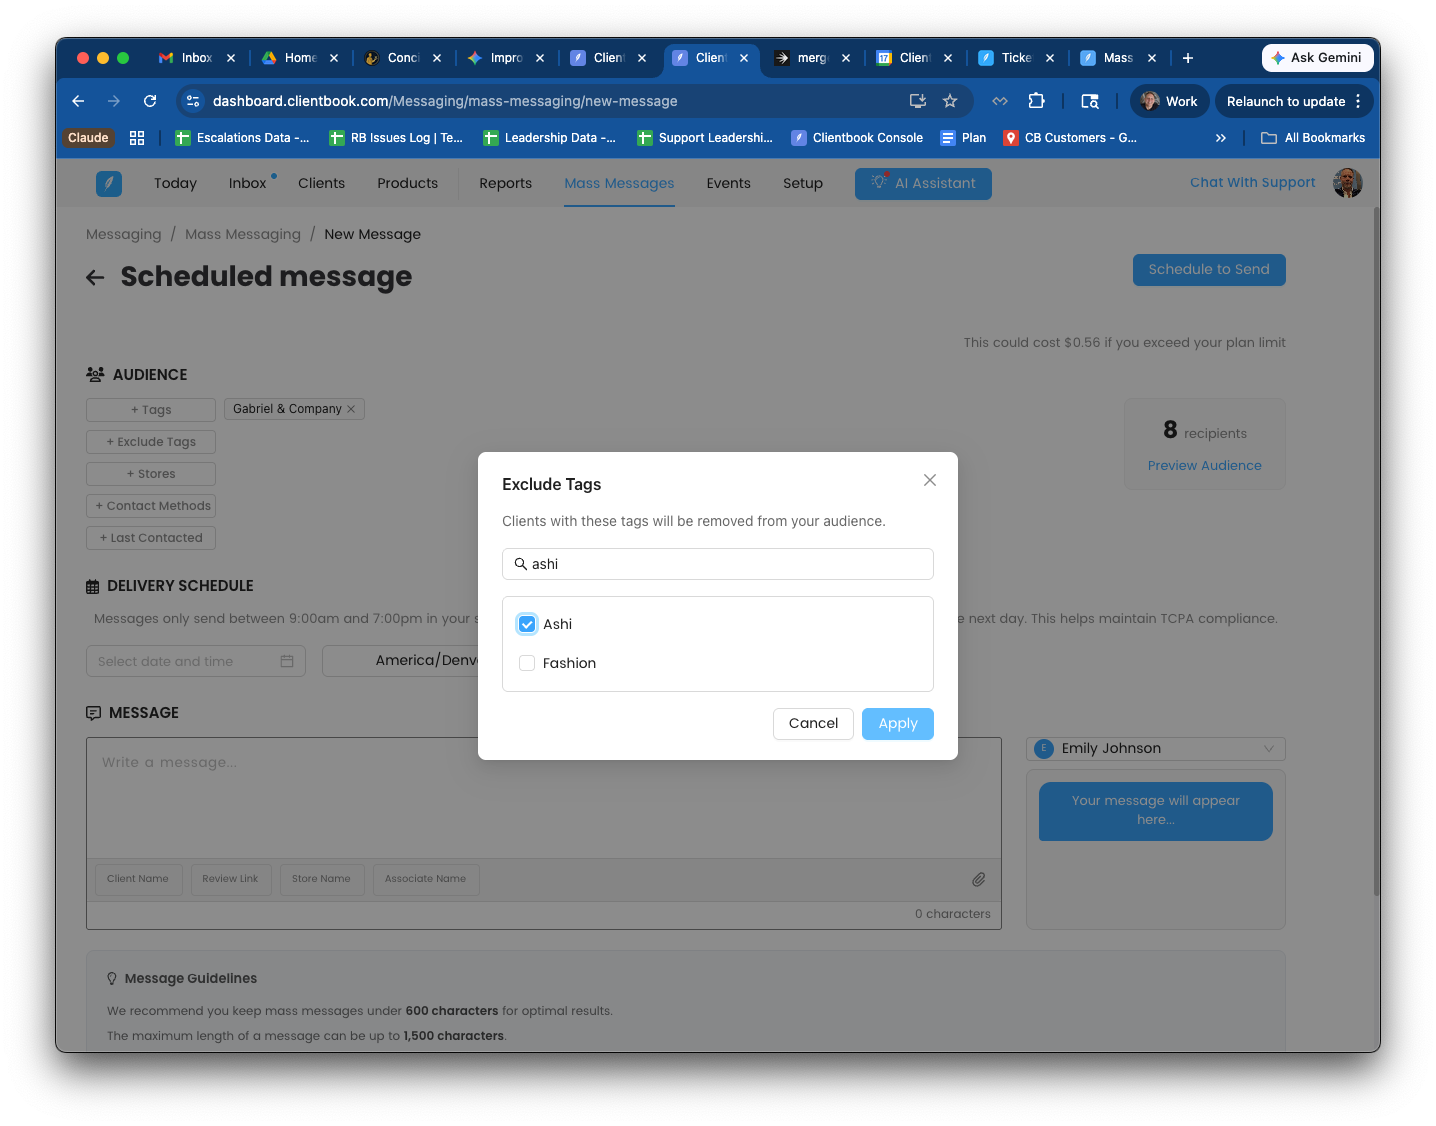The image size is (1436, 1126).
Task: Click the + Exclude Tags button
Action: pyautogui.click(x=151, y=442)
